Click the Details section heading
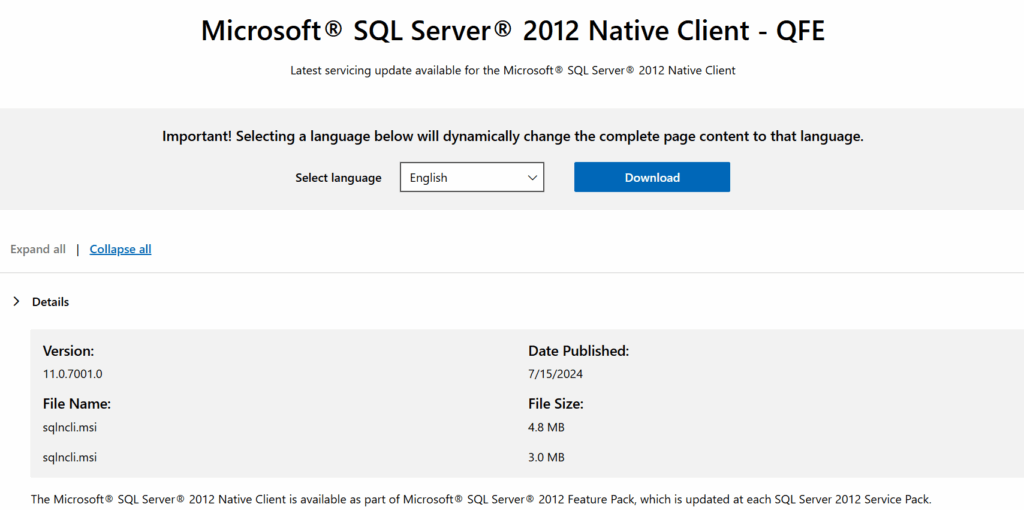The image size is (1024, 510). coord(50,302)
